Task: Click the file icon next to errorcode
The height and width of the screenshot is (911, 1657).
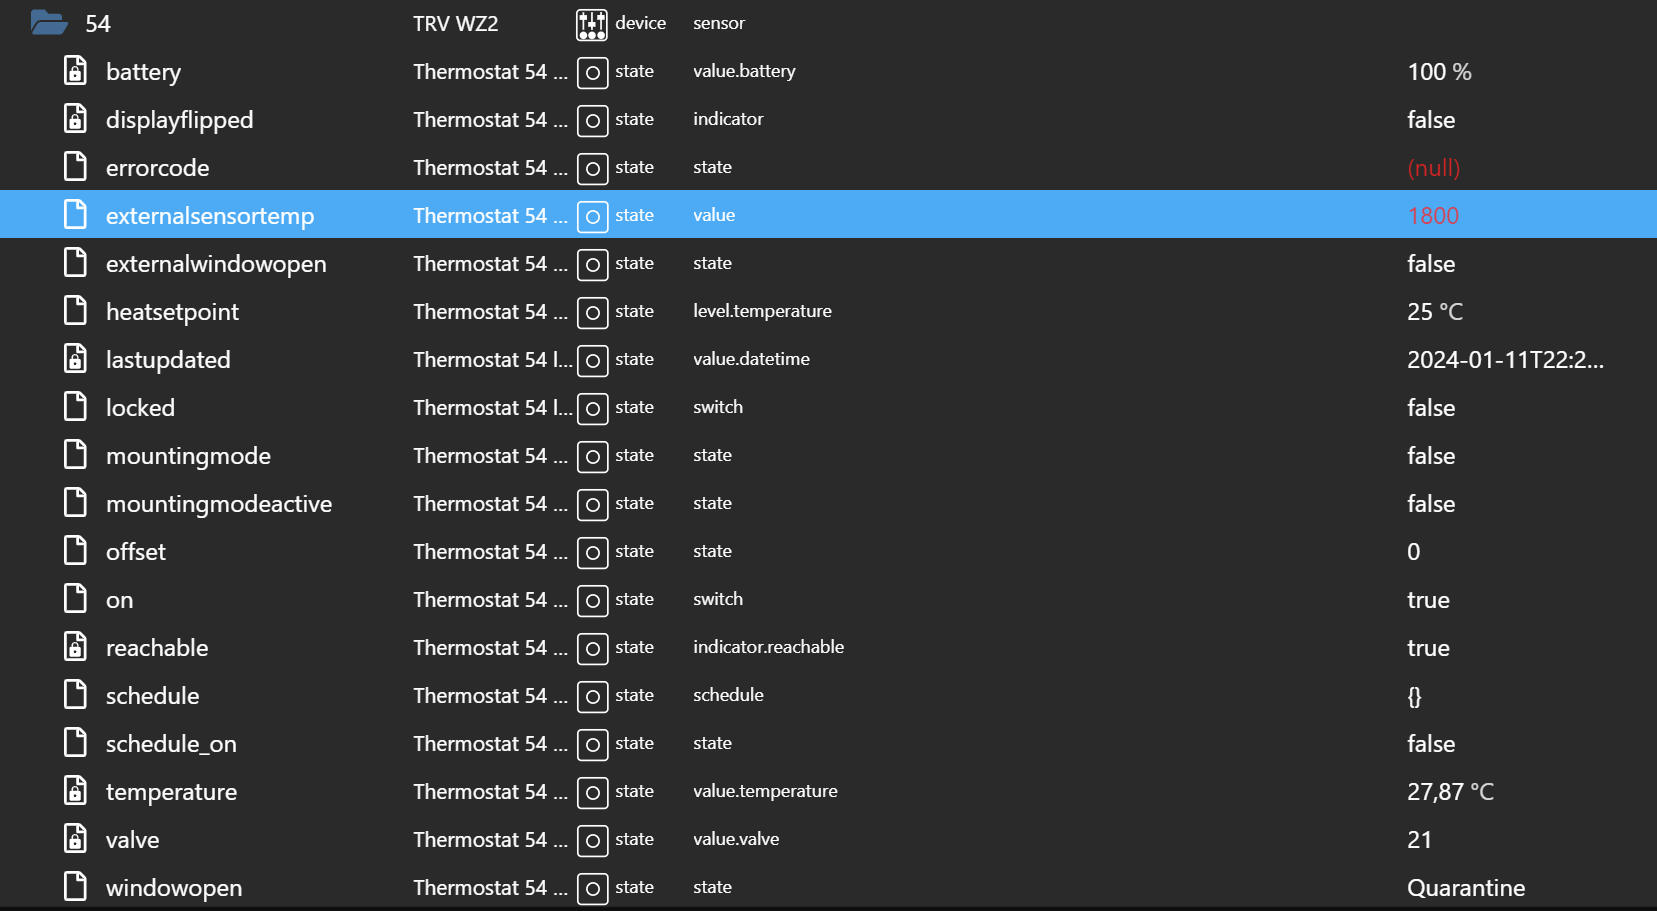Action: pos(75,167)
